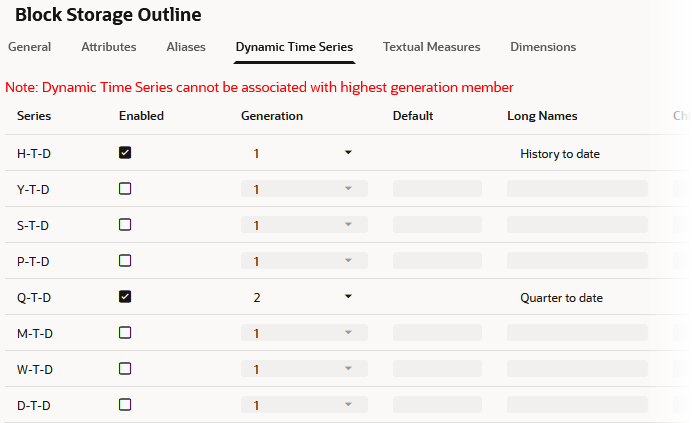Enable the P-T-D series checkbox
Viewport: 692px width, 423px height.
[125, 261]
